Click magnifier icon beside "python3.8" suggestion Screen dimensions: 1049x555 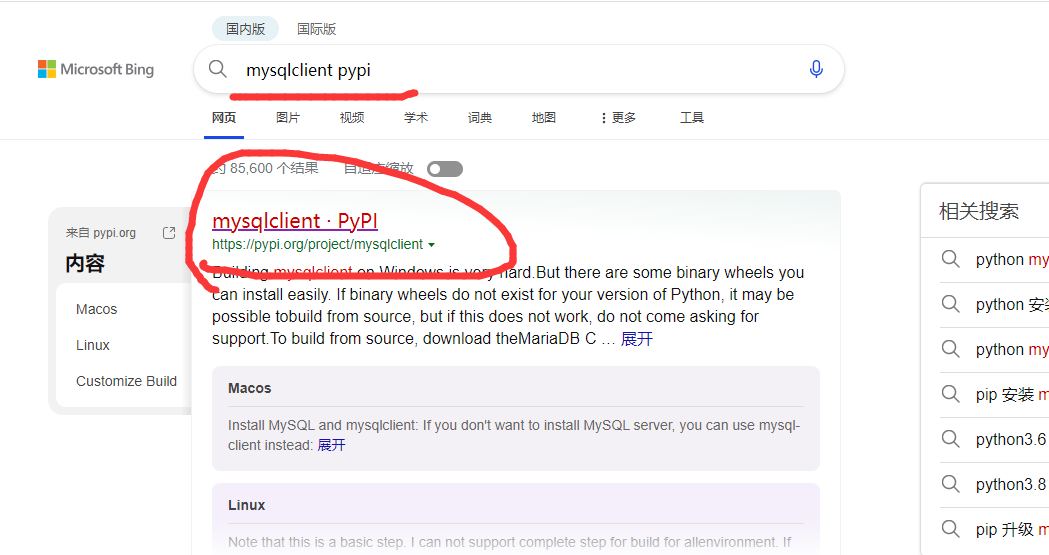pos(951,483)
